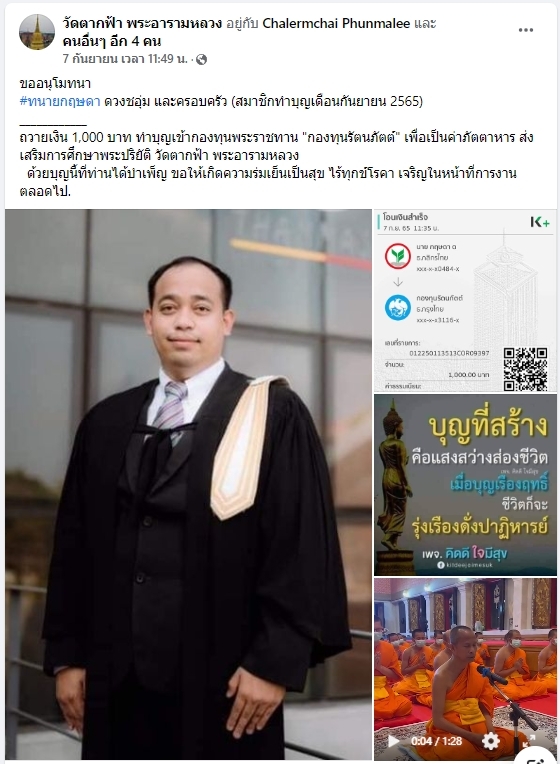The width and height of the screenshot is (560, 764).
Task: Click the 0:04 / 1:28 video time display
Action: click(x=436, y=741)
